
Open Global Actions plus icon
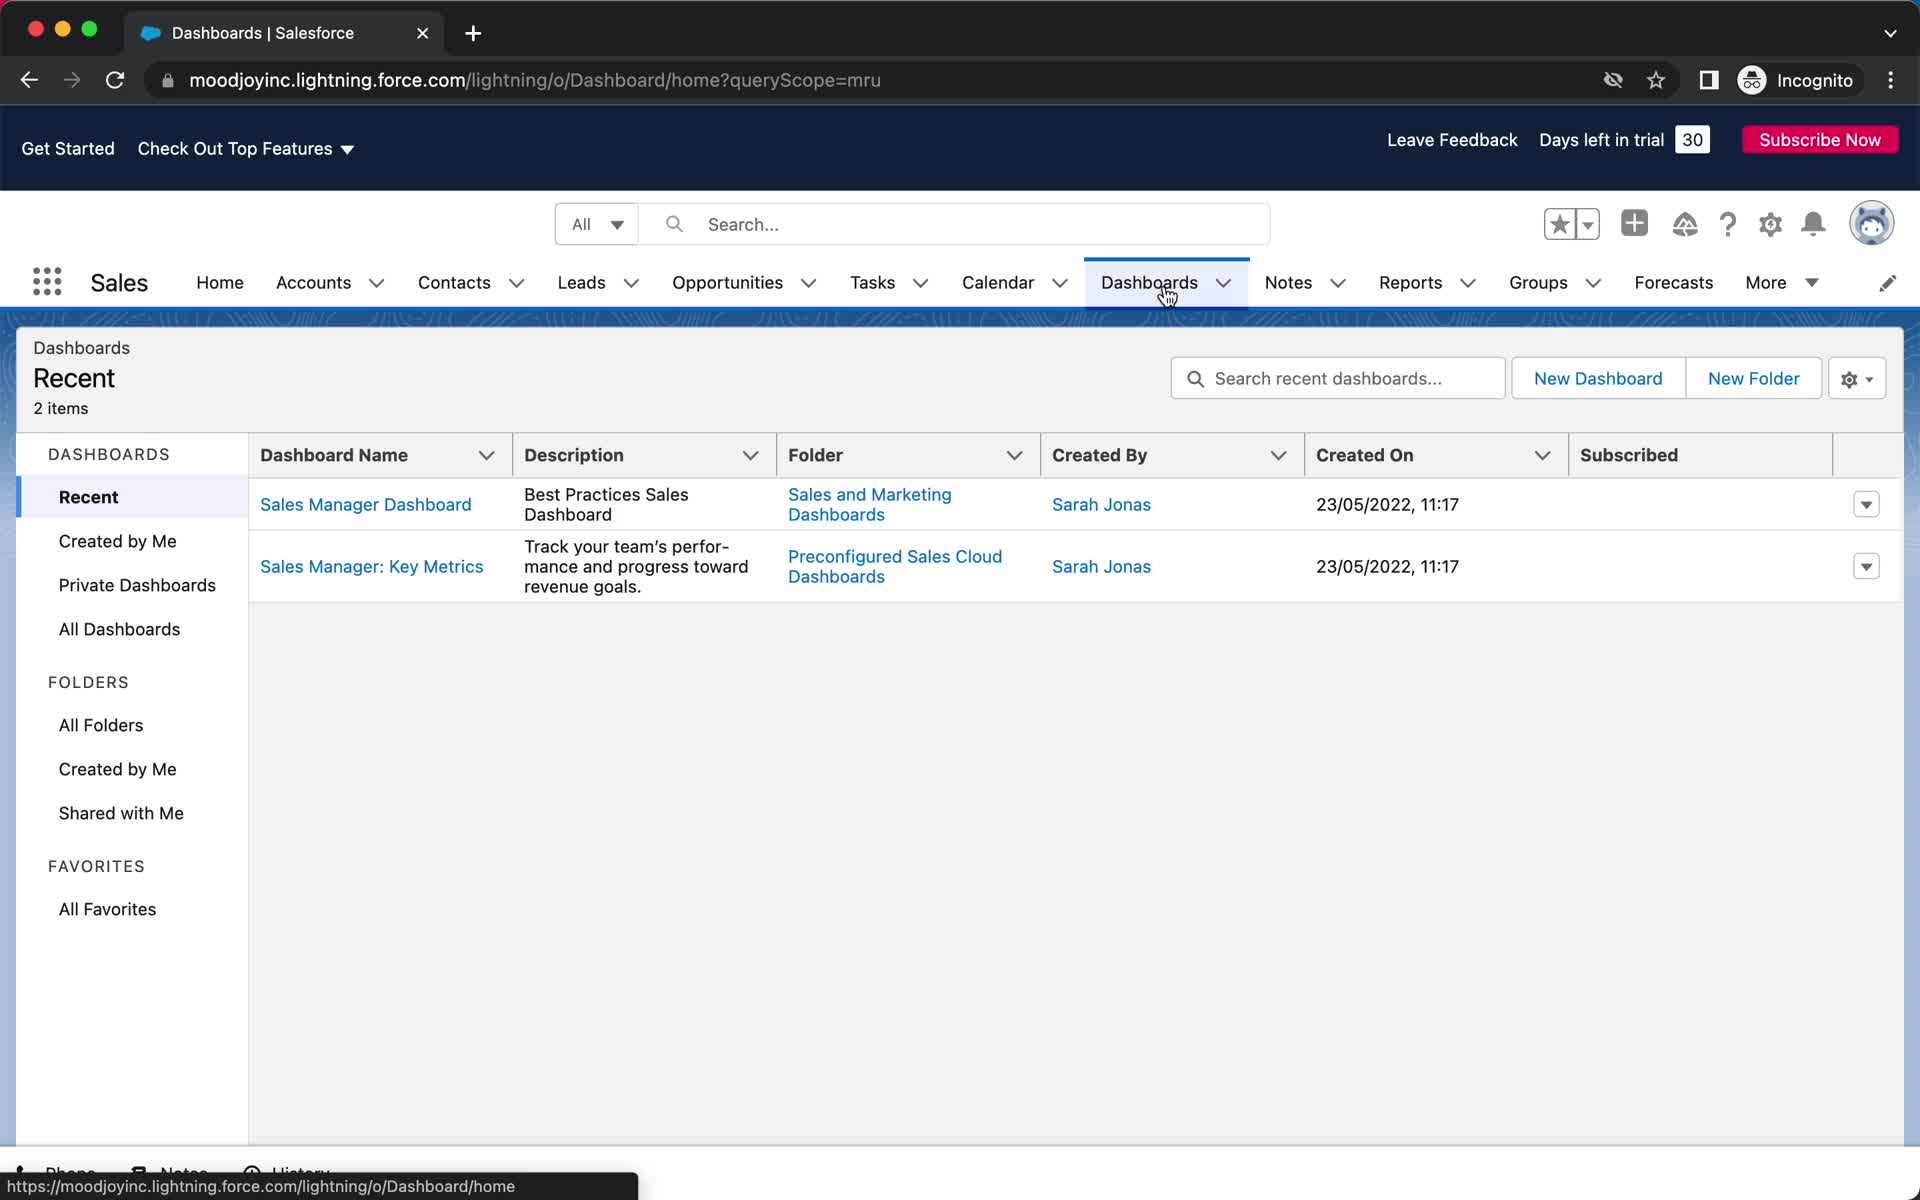click(x=1634, y=223)
